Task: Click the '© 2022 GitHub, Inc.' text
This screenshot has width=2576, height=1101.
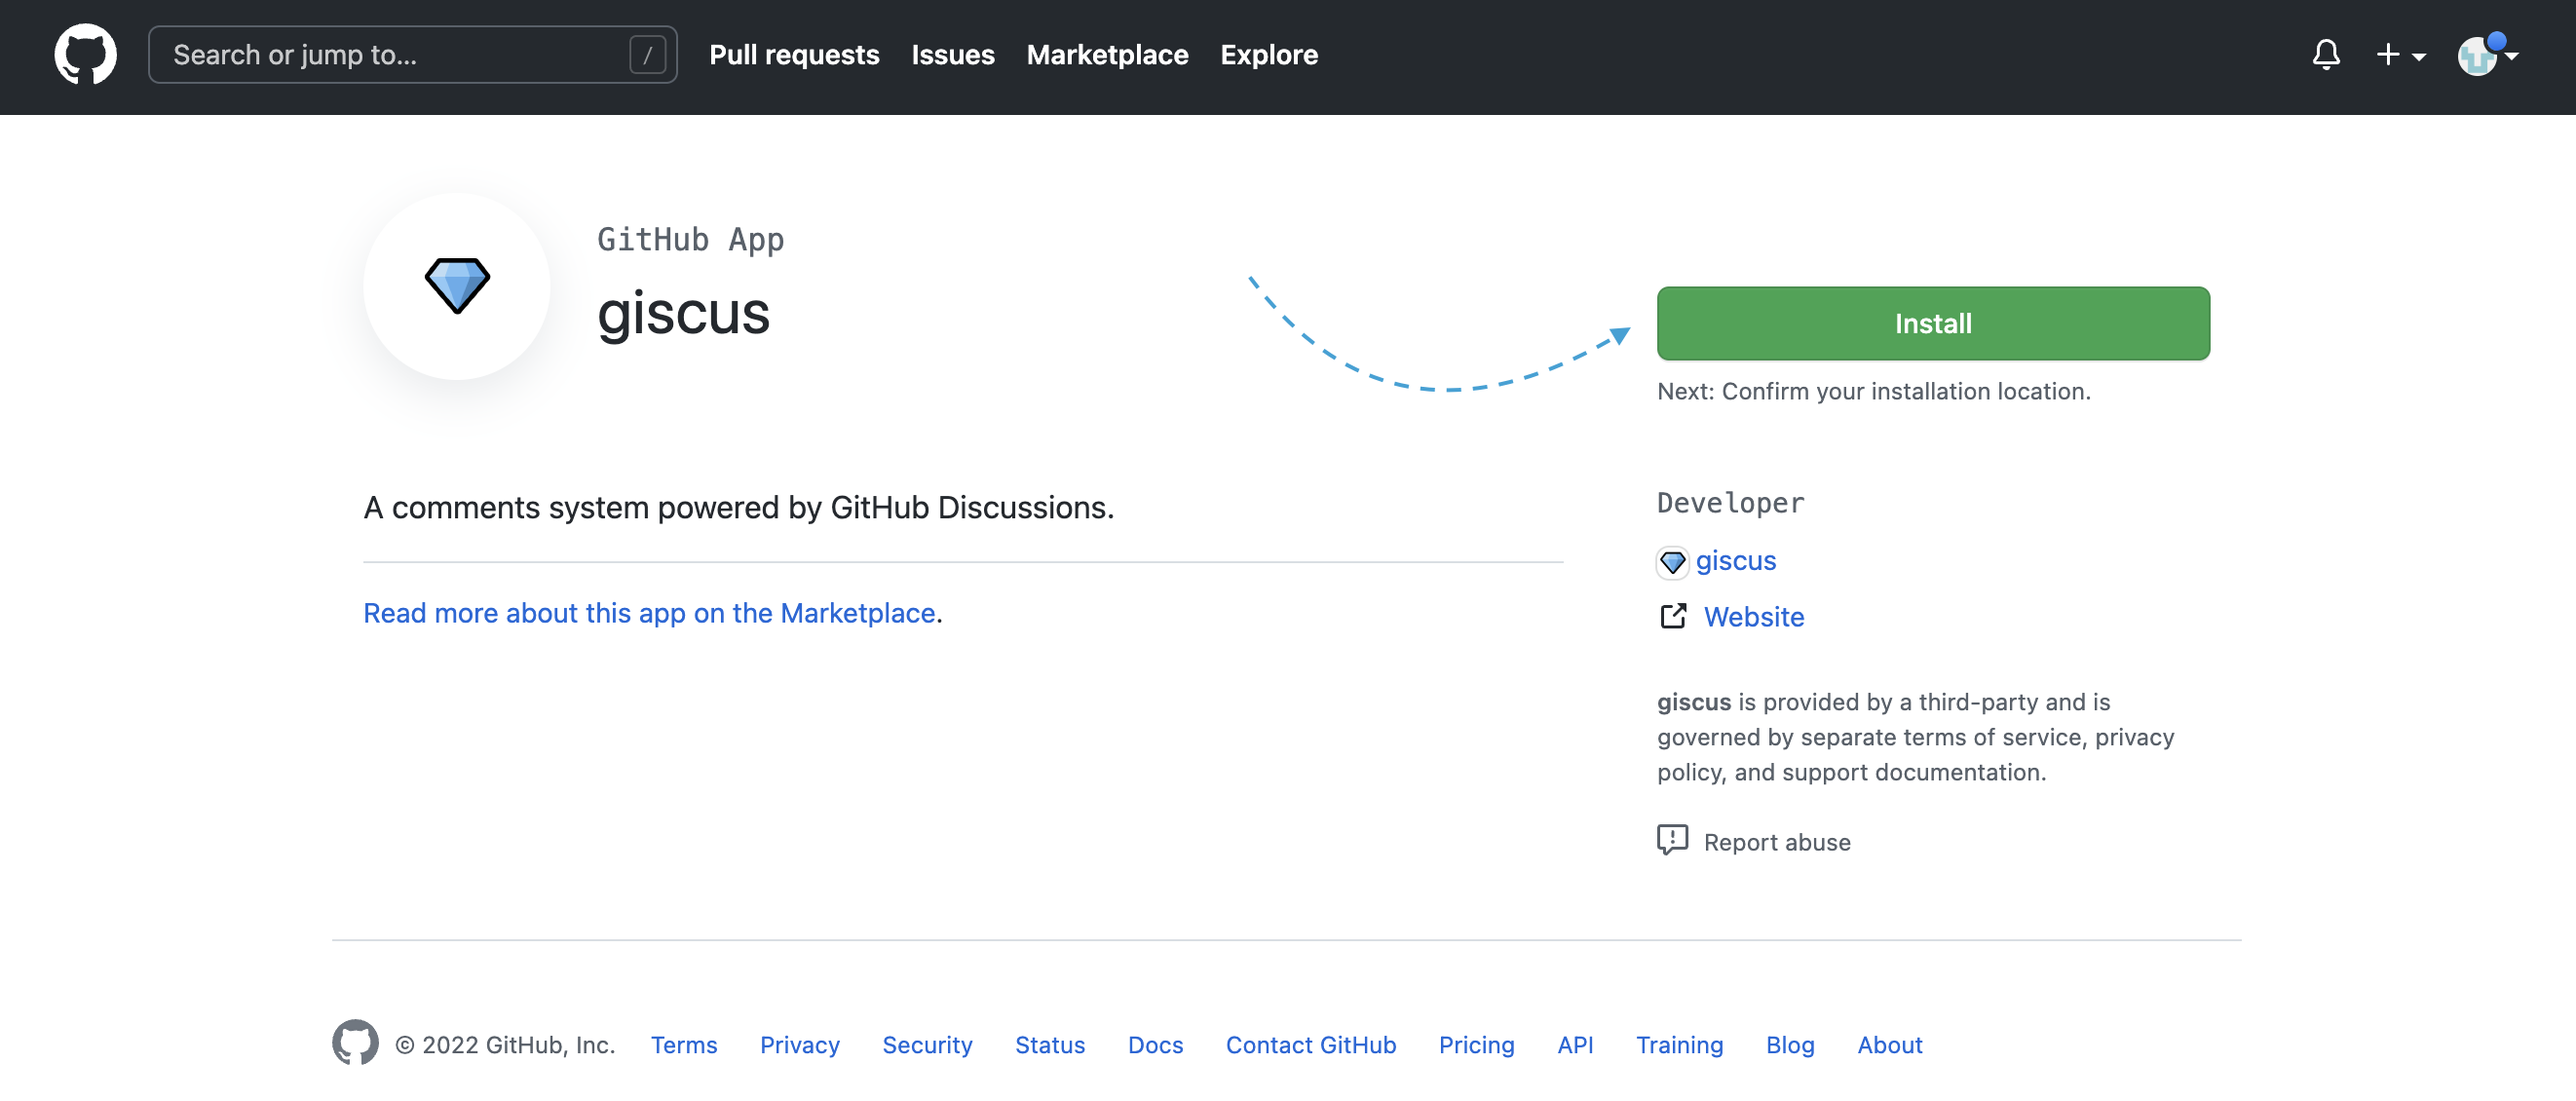Action: coord(505,1044)
